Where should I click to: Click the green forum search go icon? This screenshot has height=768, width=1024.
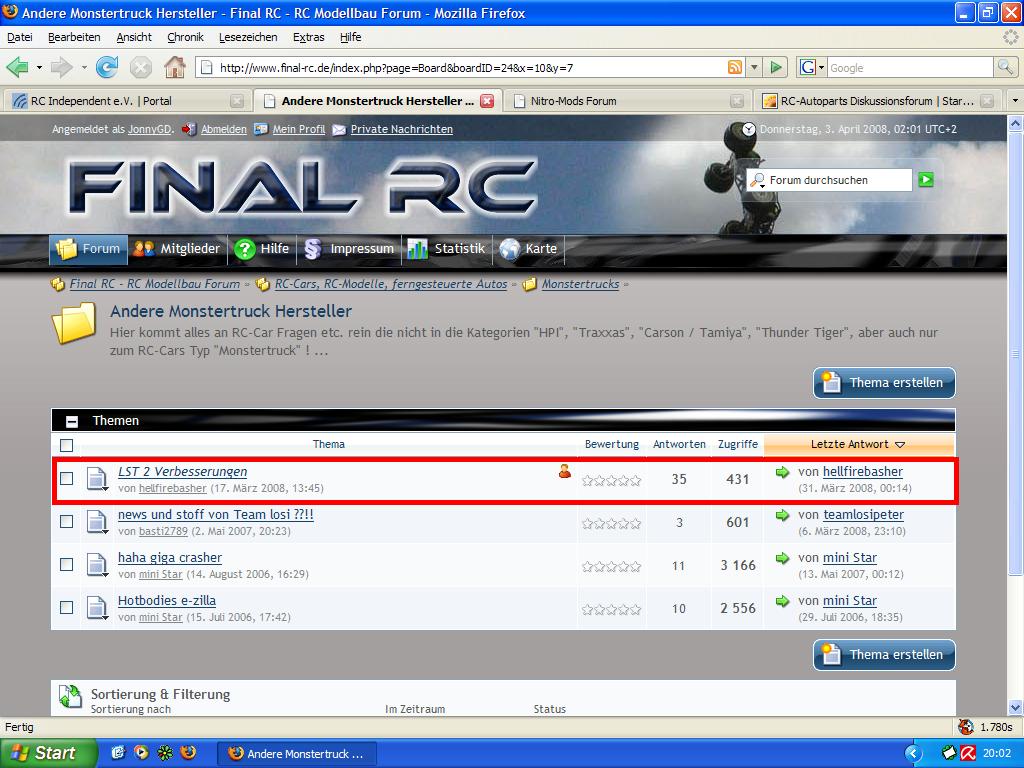(926, 180)
